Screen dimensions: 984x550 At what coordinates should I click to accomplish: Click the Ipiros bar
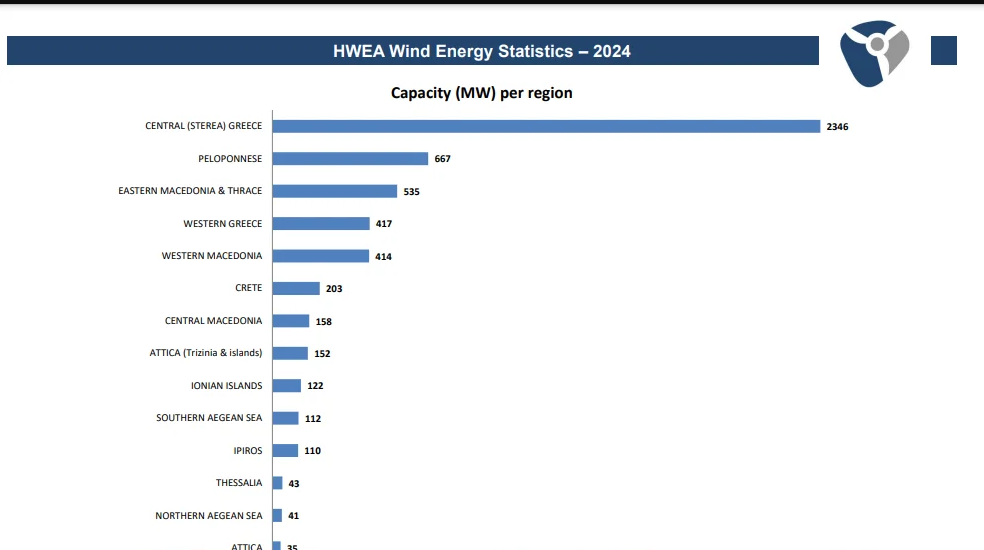(285, 450)
